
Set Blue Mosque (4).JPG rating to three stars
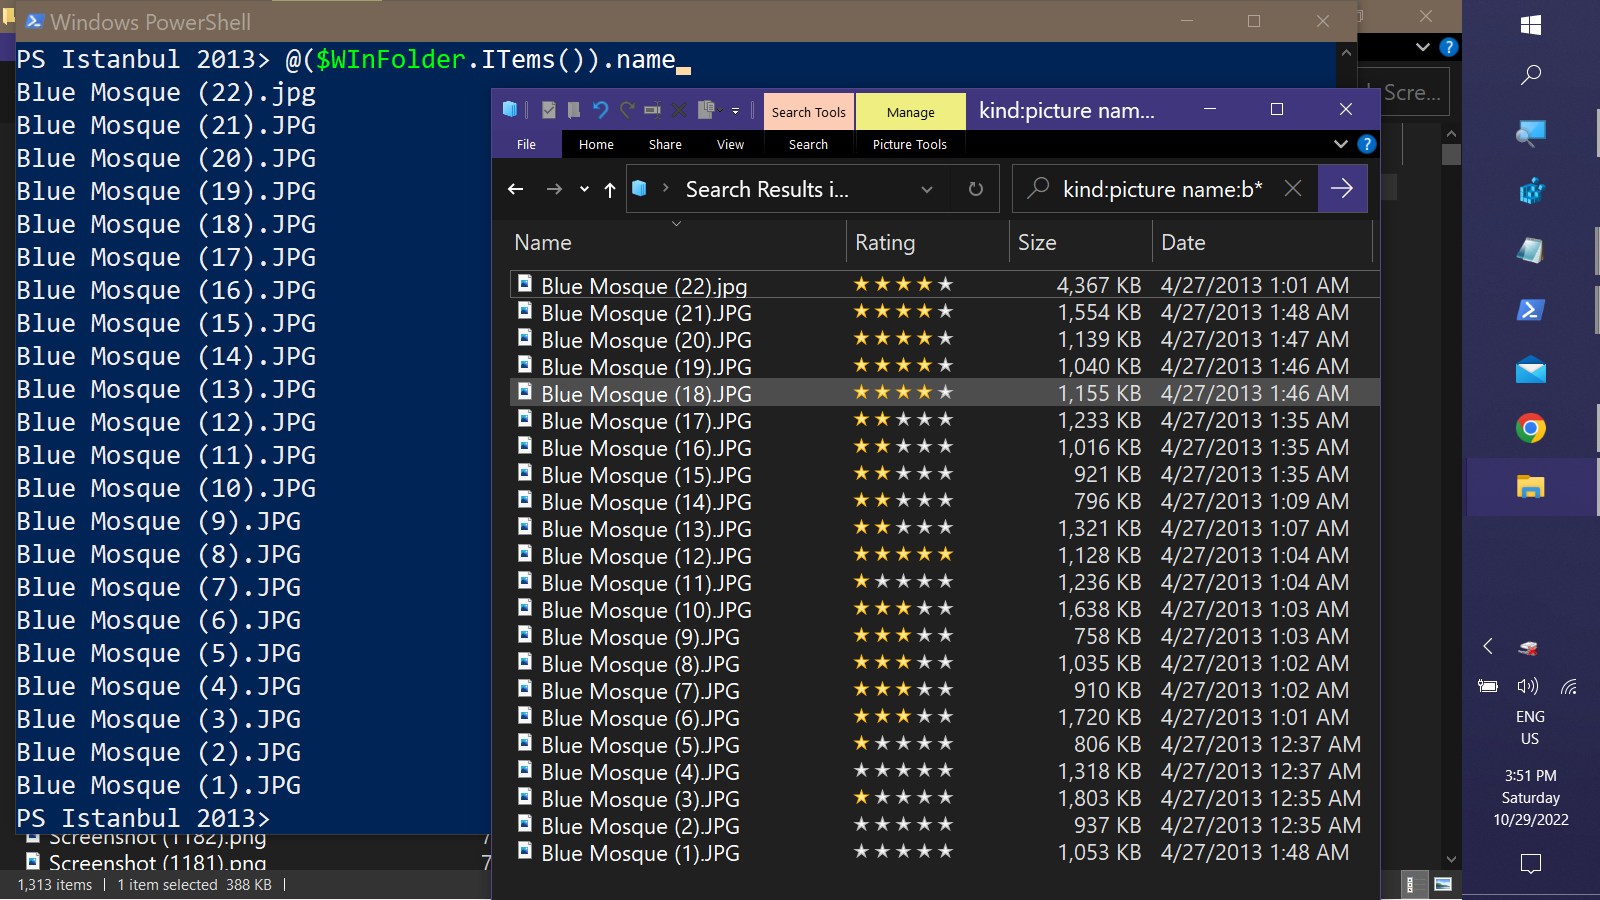pos(904,770)
